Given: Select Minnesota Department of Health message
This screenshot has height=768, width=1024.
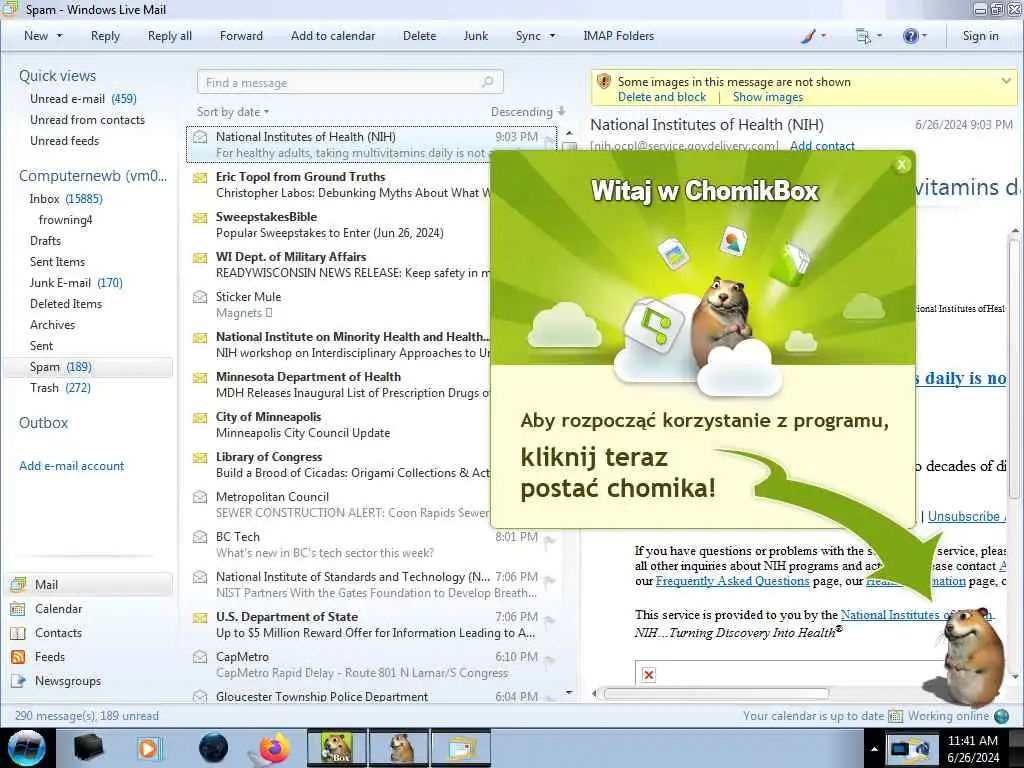Looking at the screenshot, I should tap(340, 385).
